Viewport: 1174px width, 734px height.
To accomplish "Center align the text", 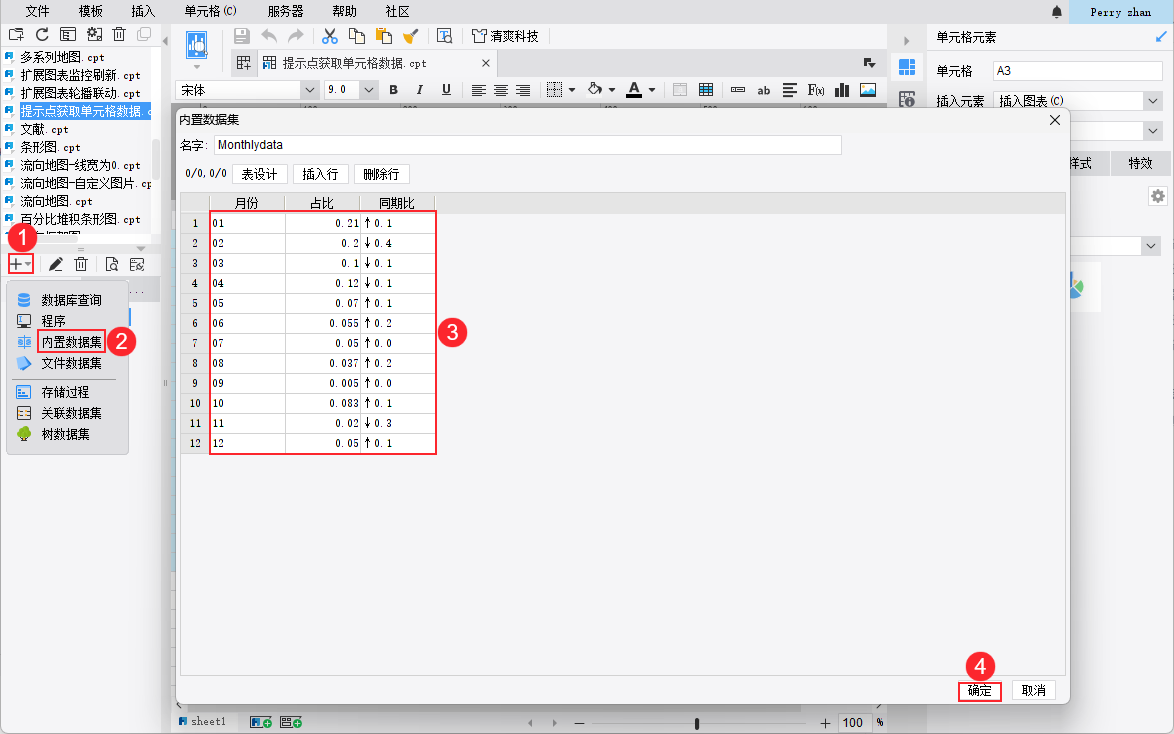I will [x=501, y=90].
